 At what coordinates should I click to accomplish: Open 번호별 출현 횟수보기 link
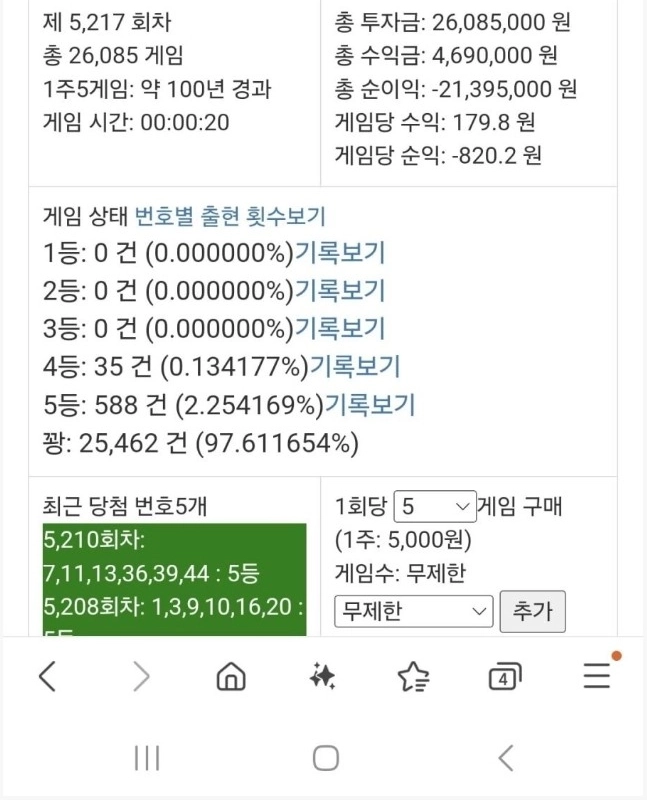pos(230,216)
